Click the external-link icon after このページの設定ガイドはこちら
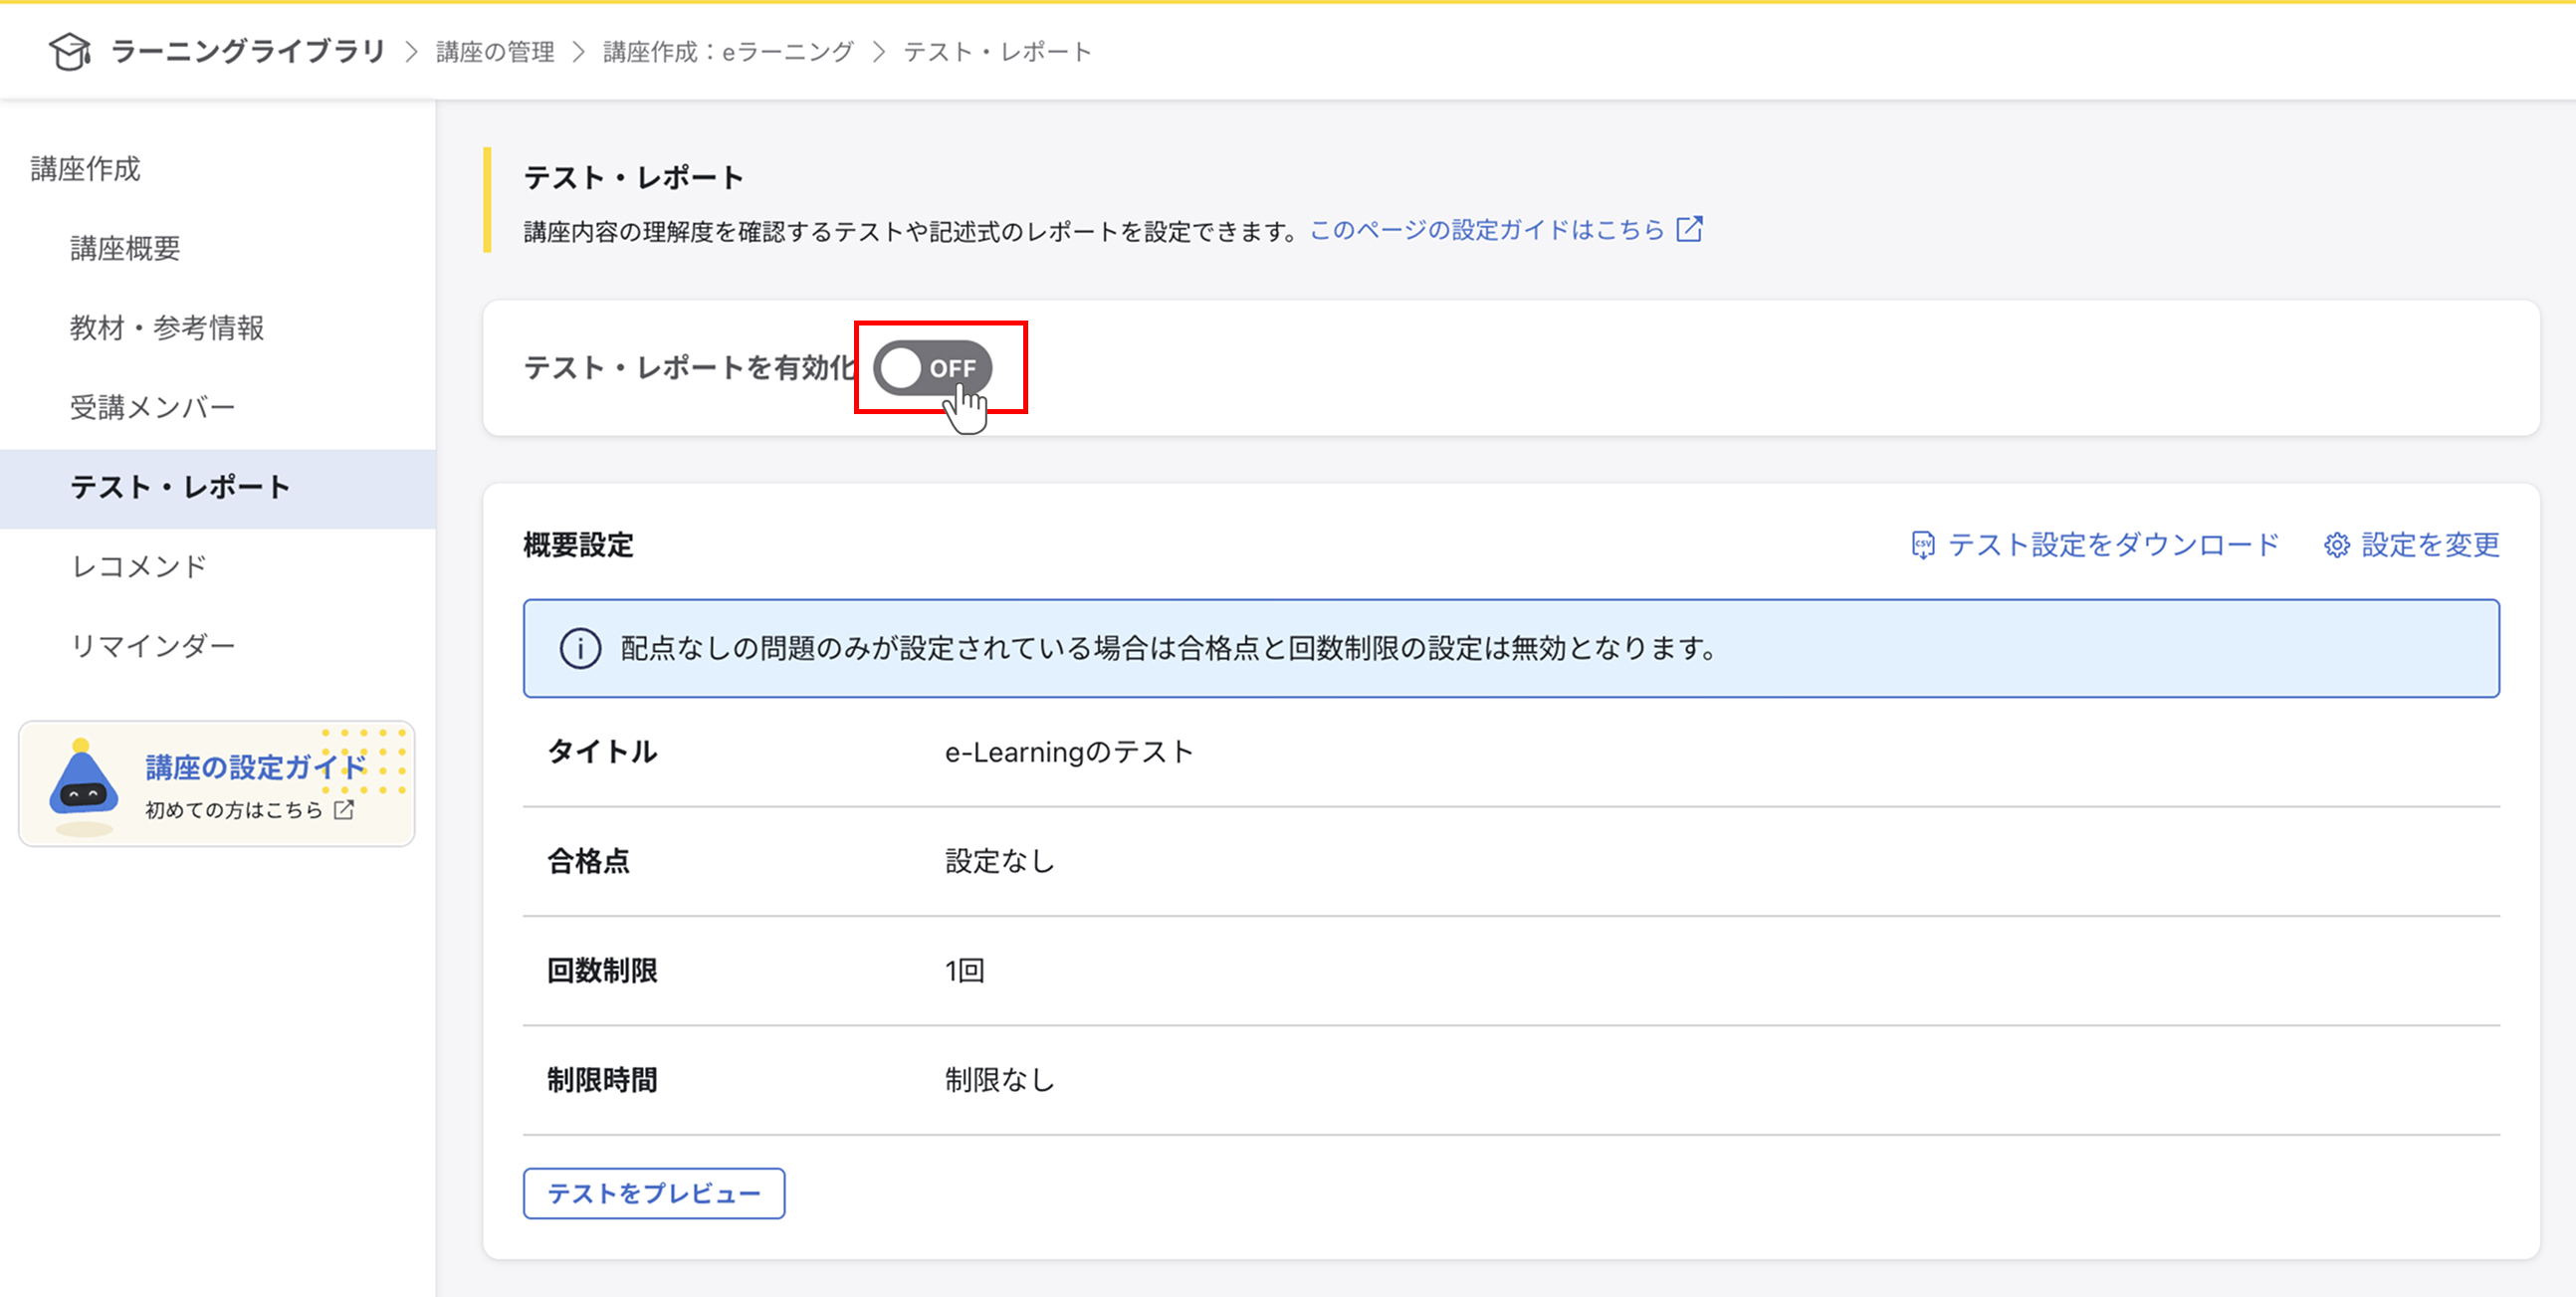This screenshot has width=2576, height=1297. (x=1688, y=229)
